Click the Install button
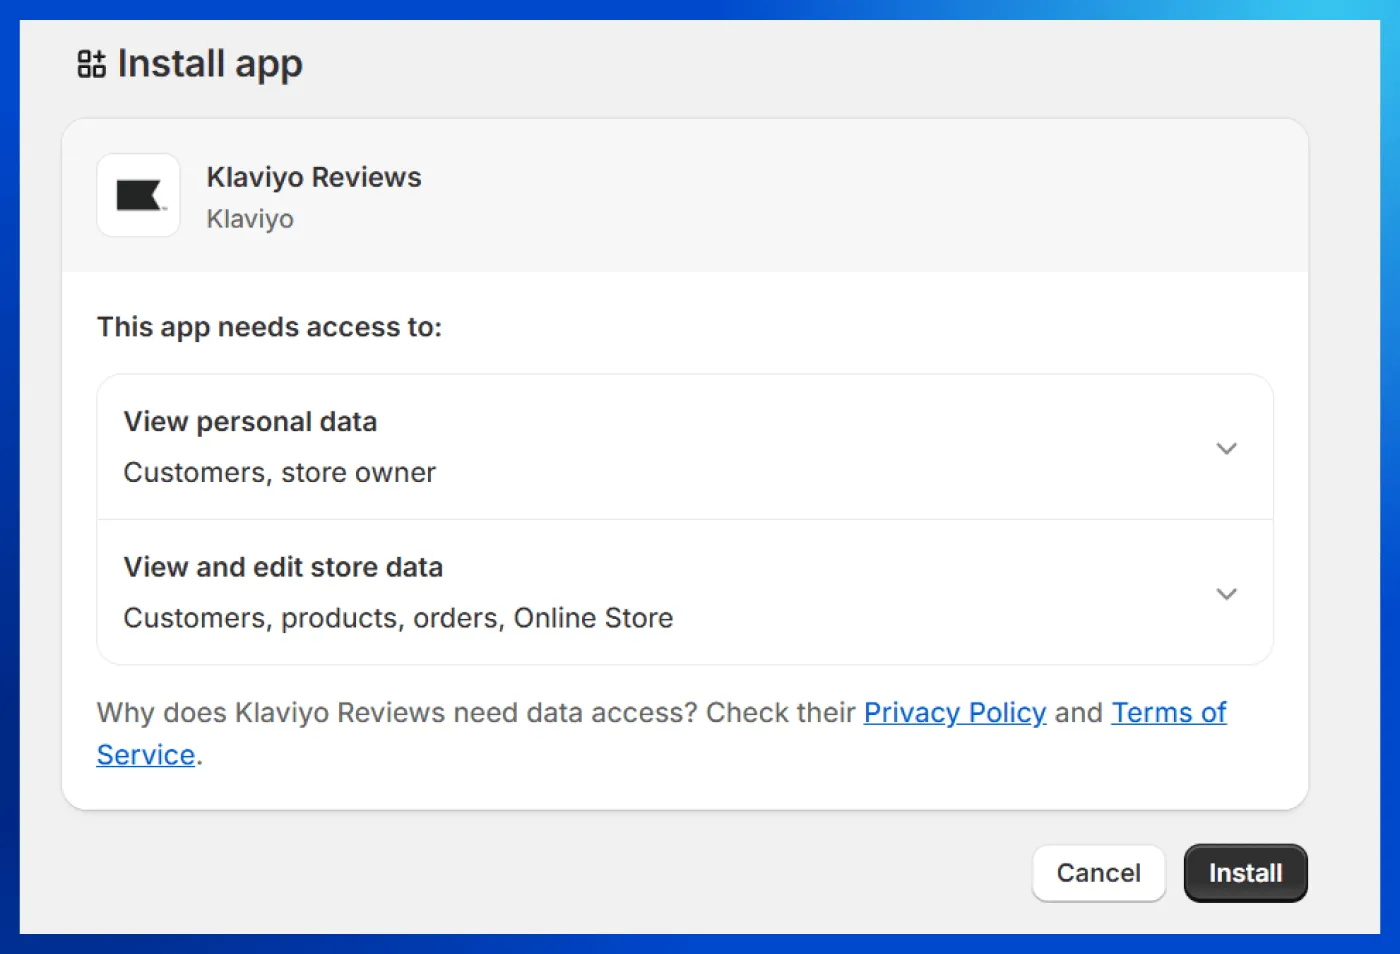Viewport: 1400px width, 954px height. 1245,873
